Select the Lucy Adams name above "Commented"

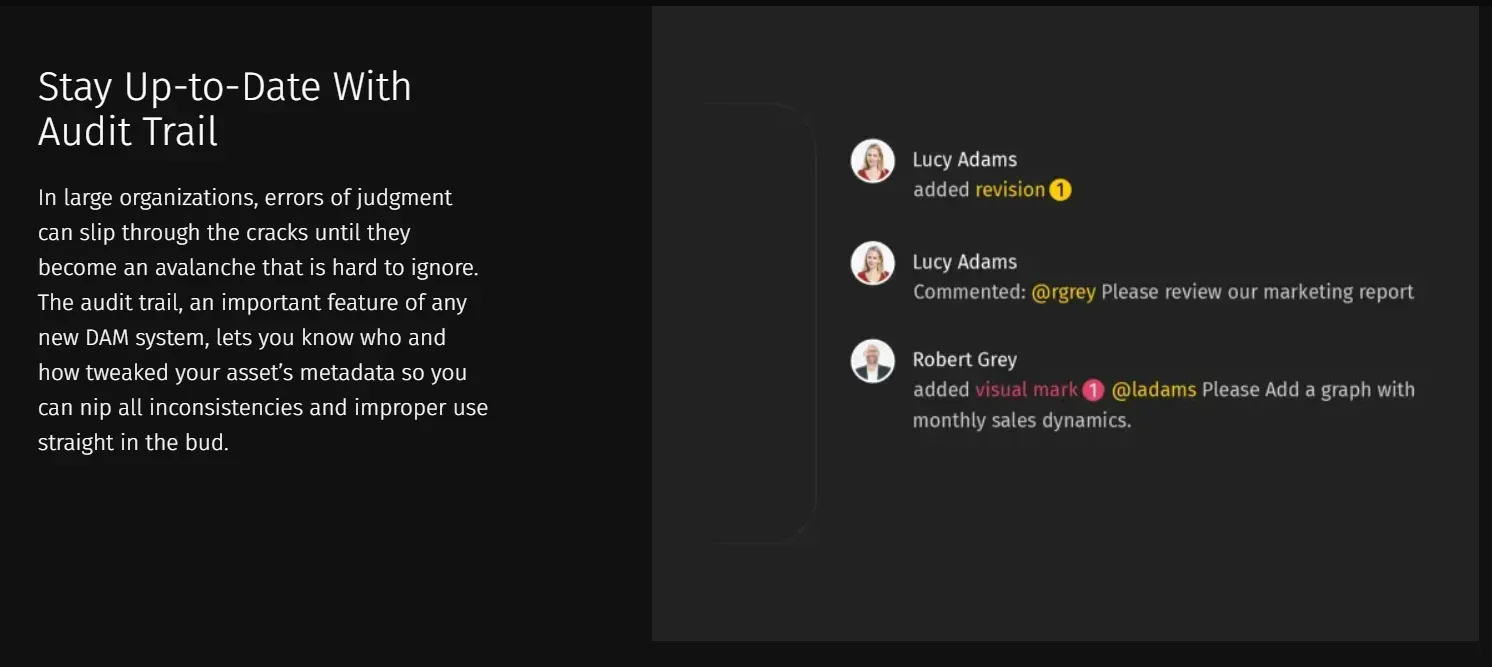pyautogui.click(x=965, y=262)
